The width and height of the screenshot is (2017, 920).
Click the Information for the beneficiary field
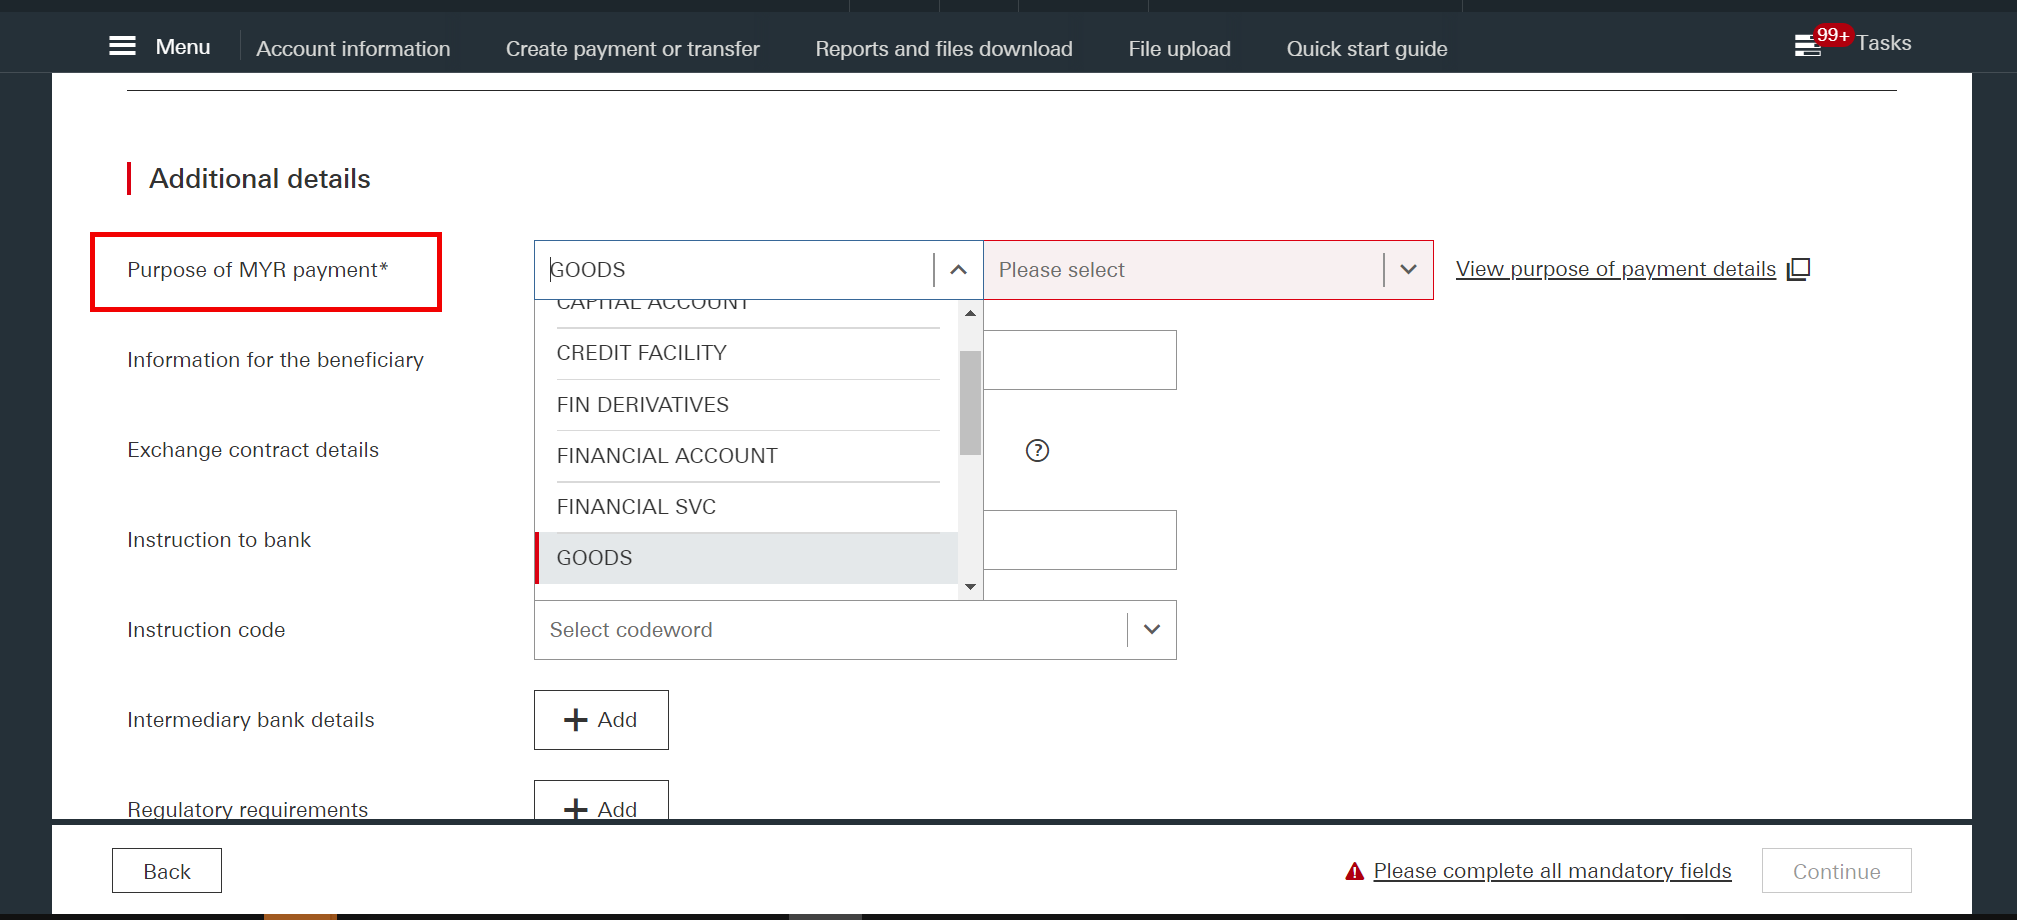pyautogui.click(x=1080, y=360)
